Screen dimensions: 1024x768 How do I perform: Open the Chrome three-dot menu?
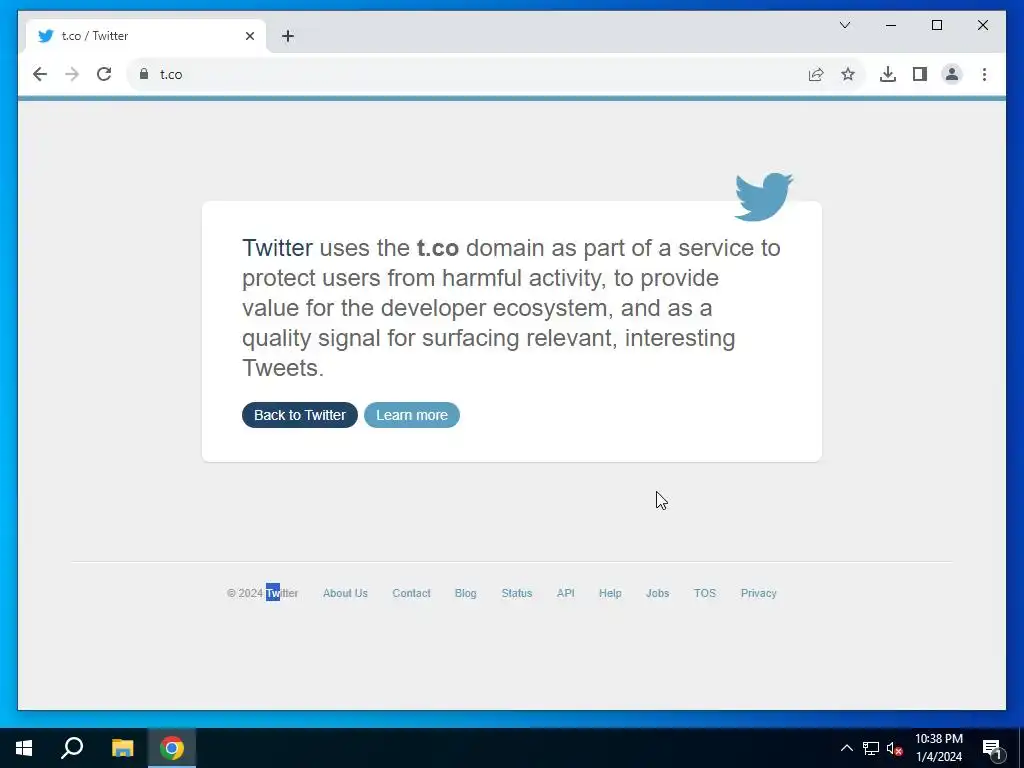(984, 74)
